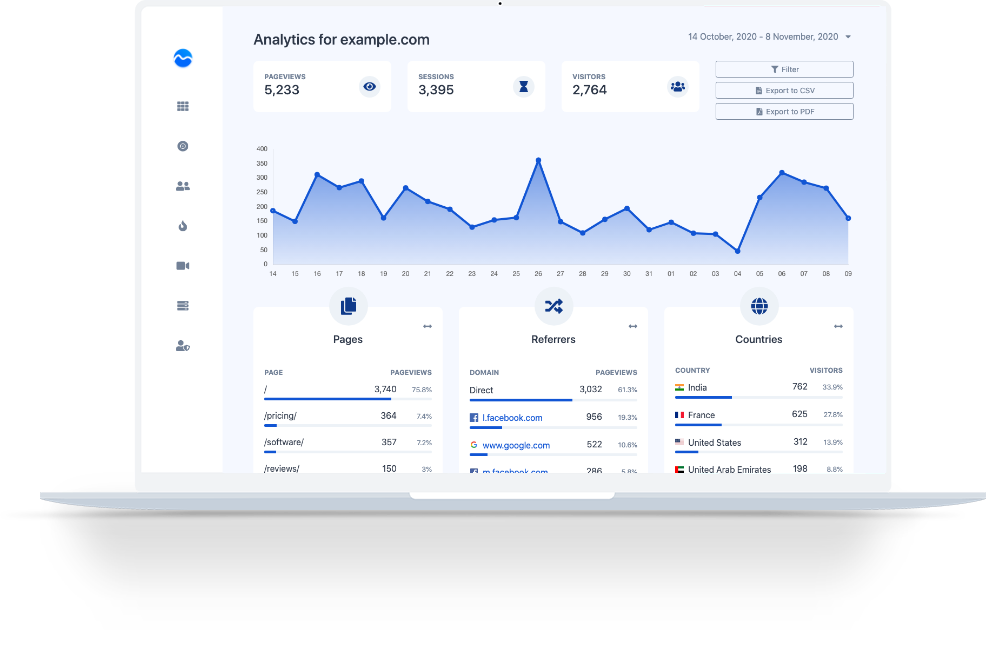Open the realtime target icon in sidebar

pos(183,146)
